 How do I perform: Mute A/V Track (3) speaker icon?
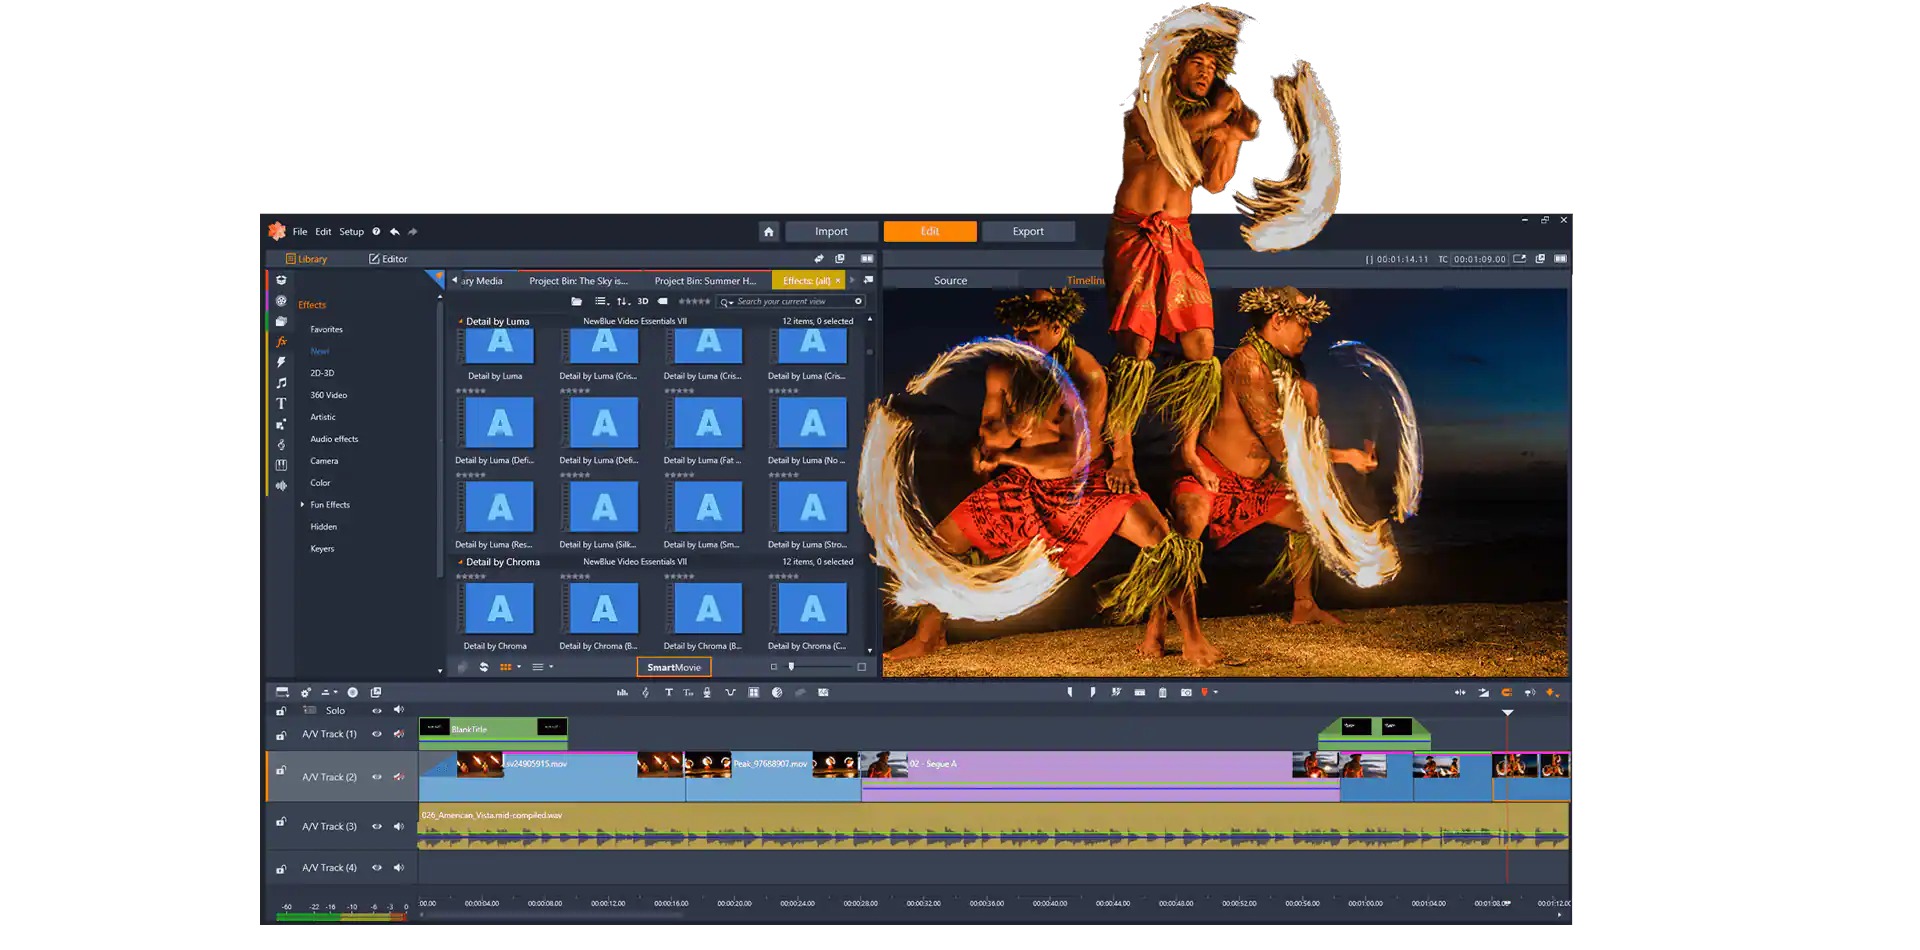click(x=399, y=827)
